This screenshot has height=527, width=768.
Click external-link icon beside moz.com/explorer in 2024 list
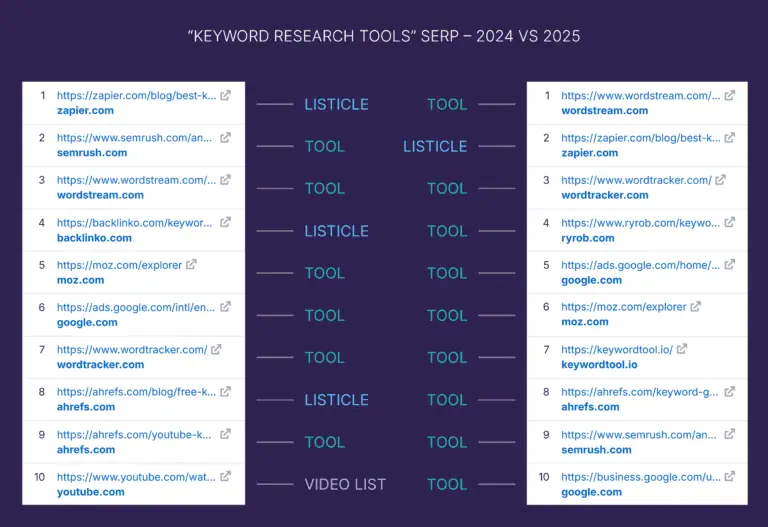pos(191,264)
